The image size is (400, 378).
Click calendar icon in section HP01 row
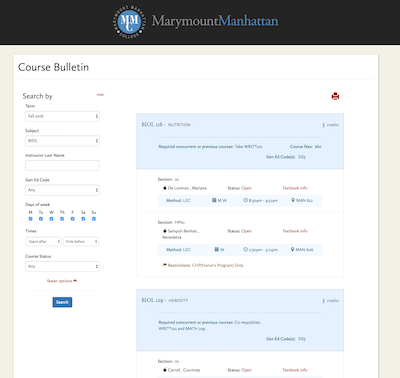[x=217, y=249]
